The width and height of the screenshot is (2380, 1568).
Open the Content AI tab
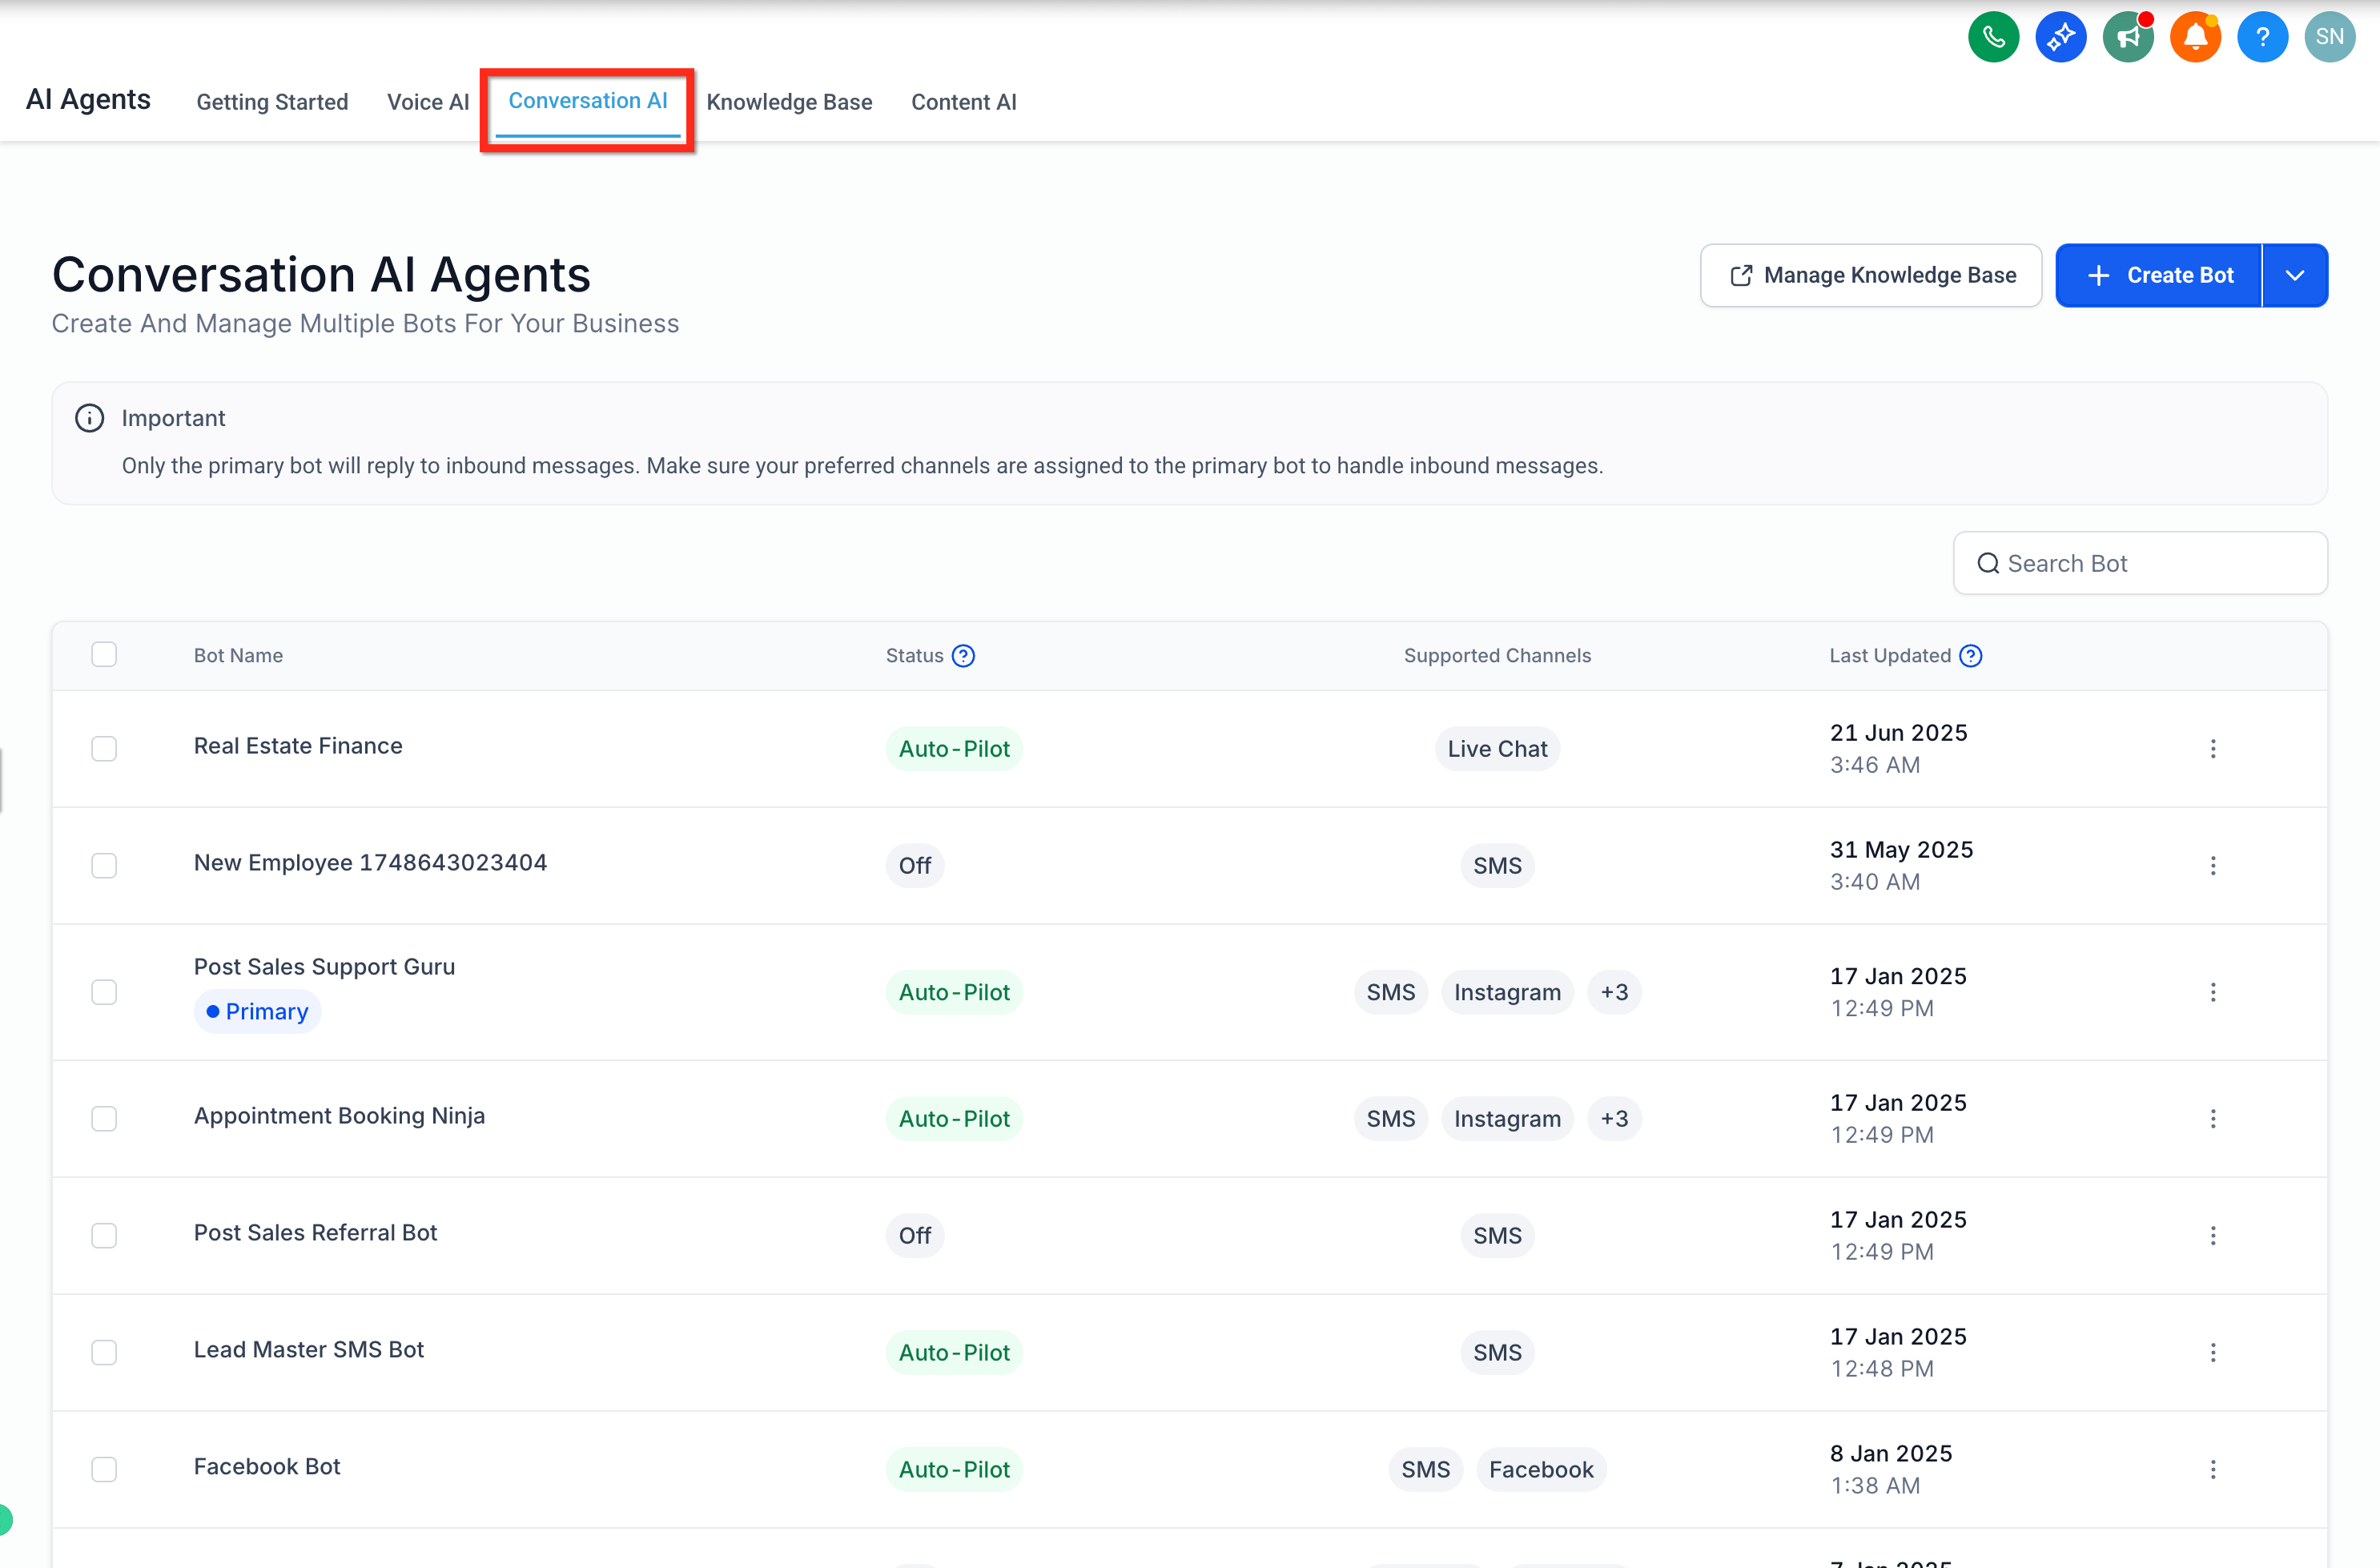coord(963,102)
